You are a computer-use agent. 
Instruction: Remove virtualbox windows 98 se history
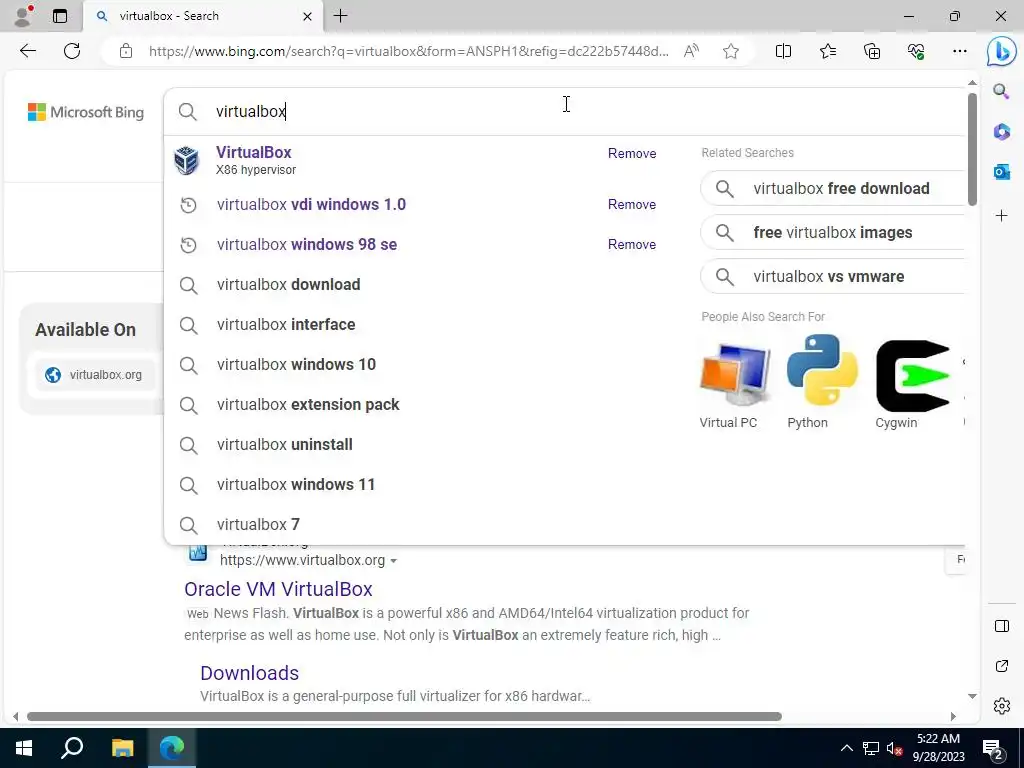(632, 244)
